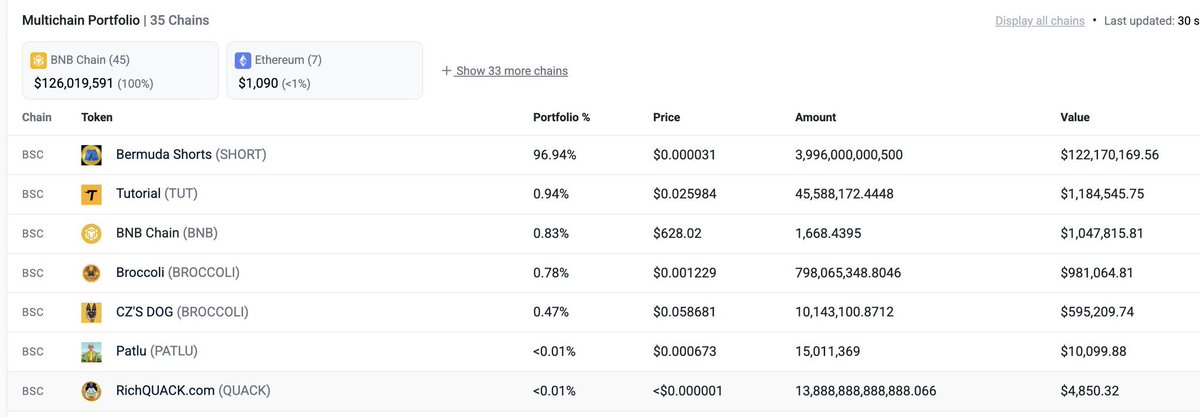
Task: Click the $4,850.32 value cell
Action: [x=1090, y=390]
